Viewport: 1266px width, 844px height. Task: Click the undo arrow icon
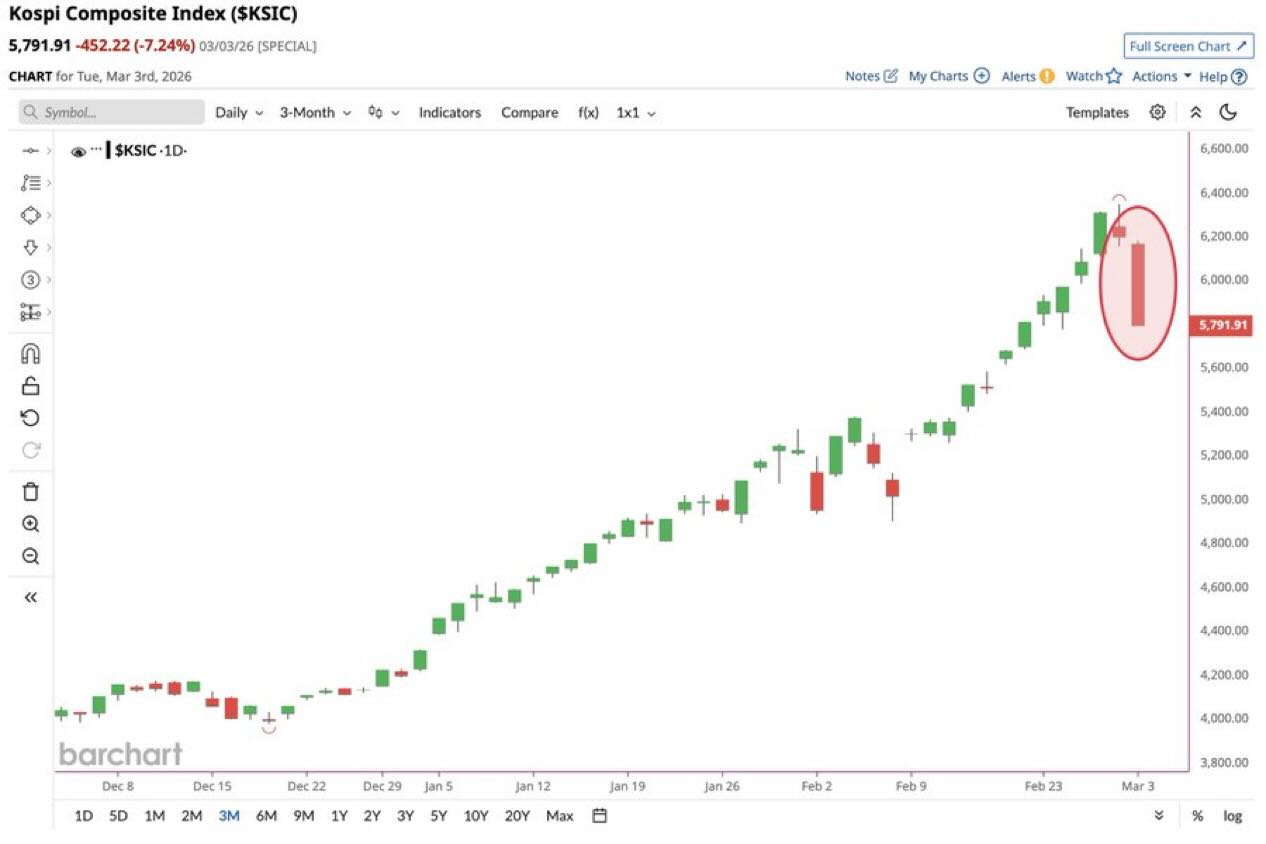30,418
